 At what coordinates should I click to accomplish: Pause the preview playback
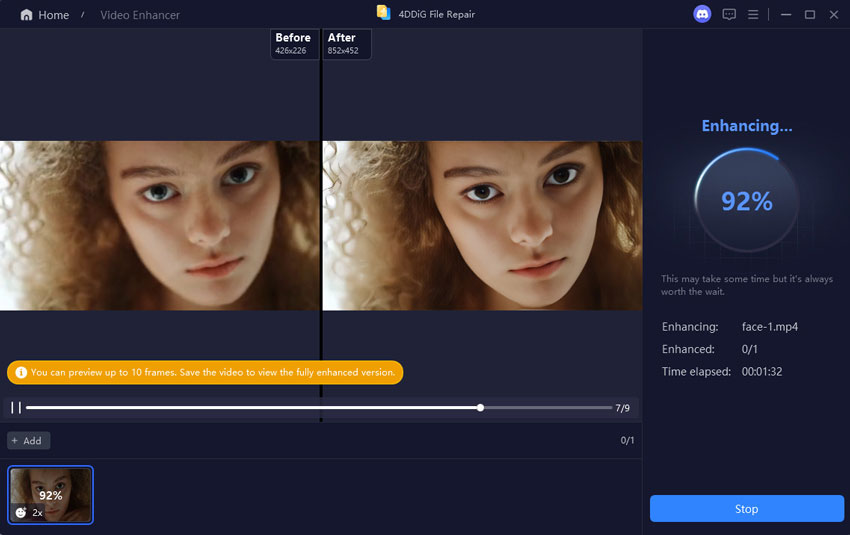point(16,408)
